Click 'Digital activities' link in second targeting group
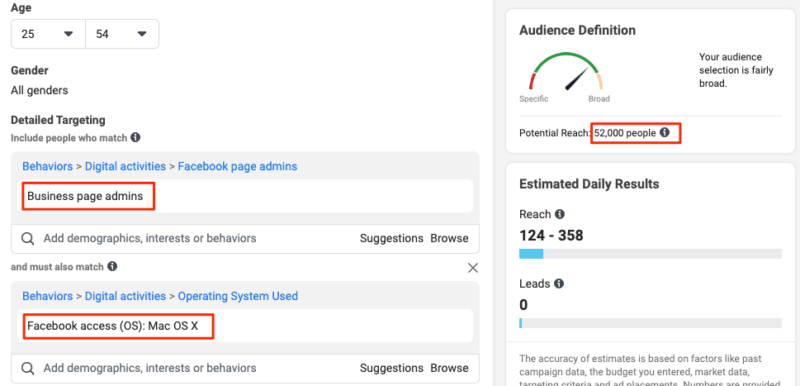 coord(125,296)
